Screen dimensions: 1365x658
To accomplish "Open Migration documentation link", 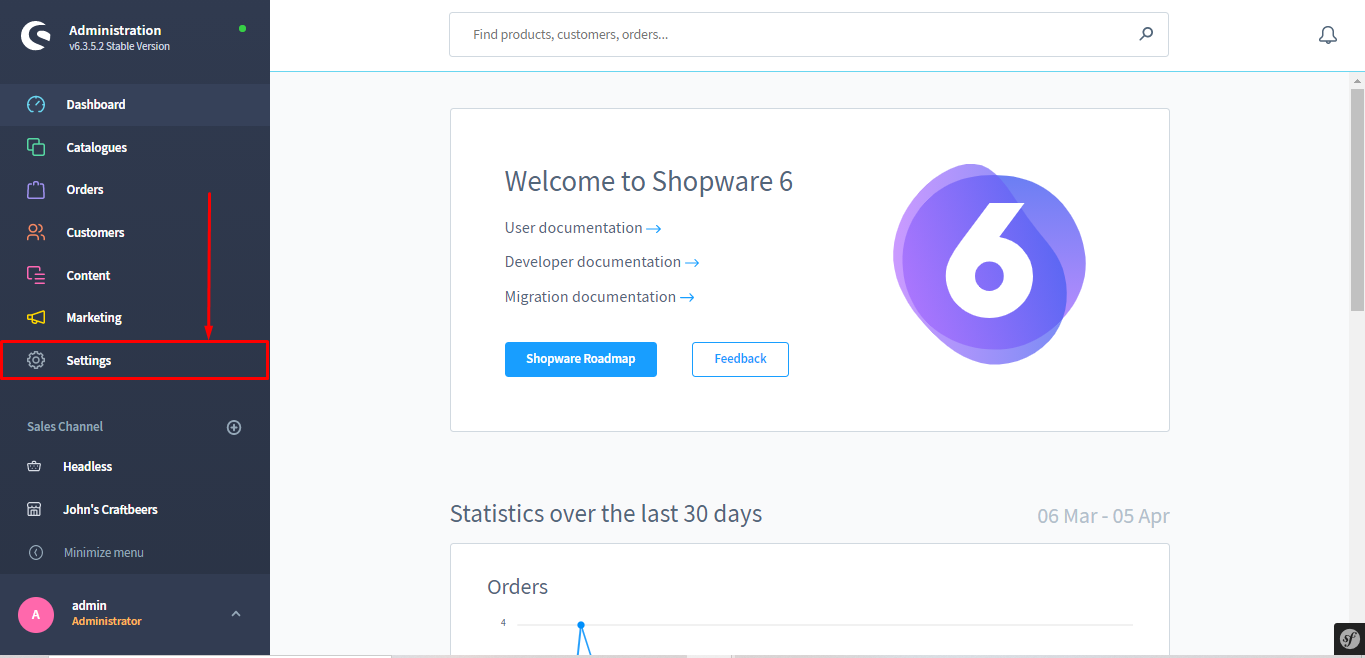I will click(x=600, y=297).
